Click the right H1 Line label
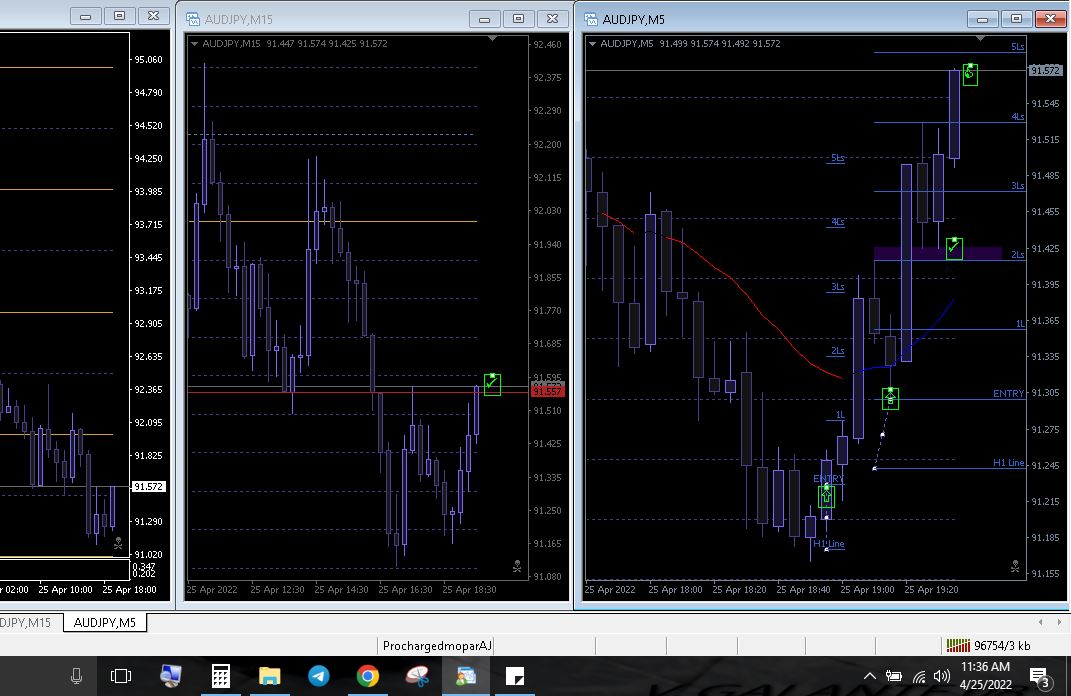 pyautogui.click(x=1009, y=462)
